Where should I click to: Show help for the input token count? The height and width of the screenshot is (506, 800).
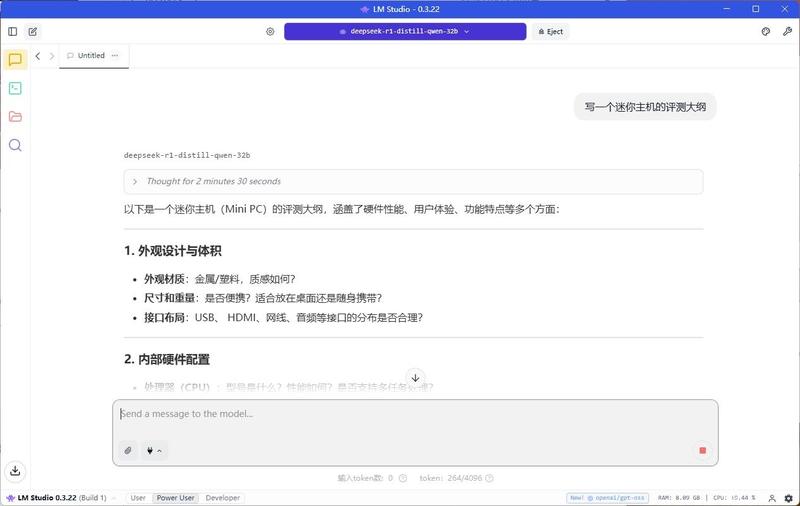tap(403, 478)
